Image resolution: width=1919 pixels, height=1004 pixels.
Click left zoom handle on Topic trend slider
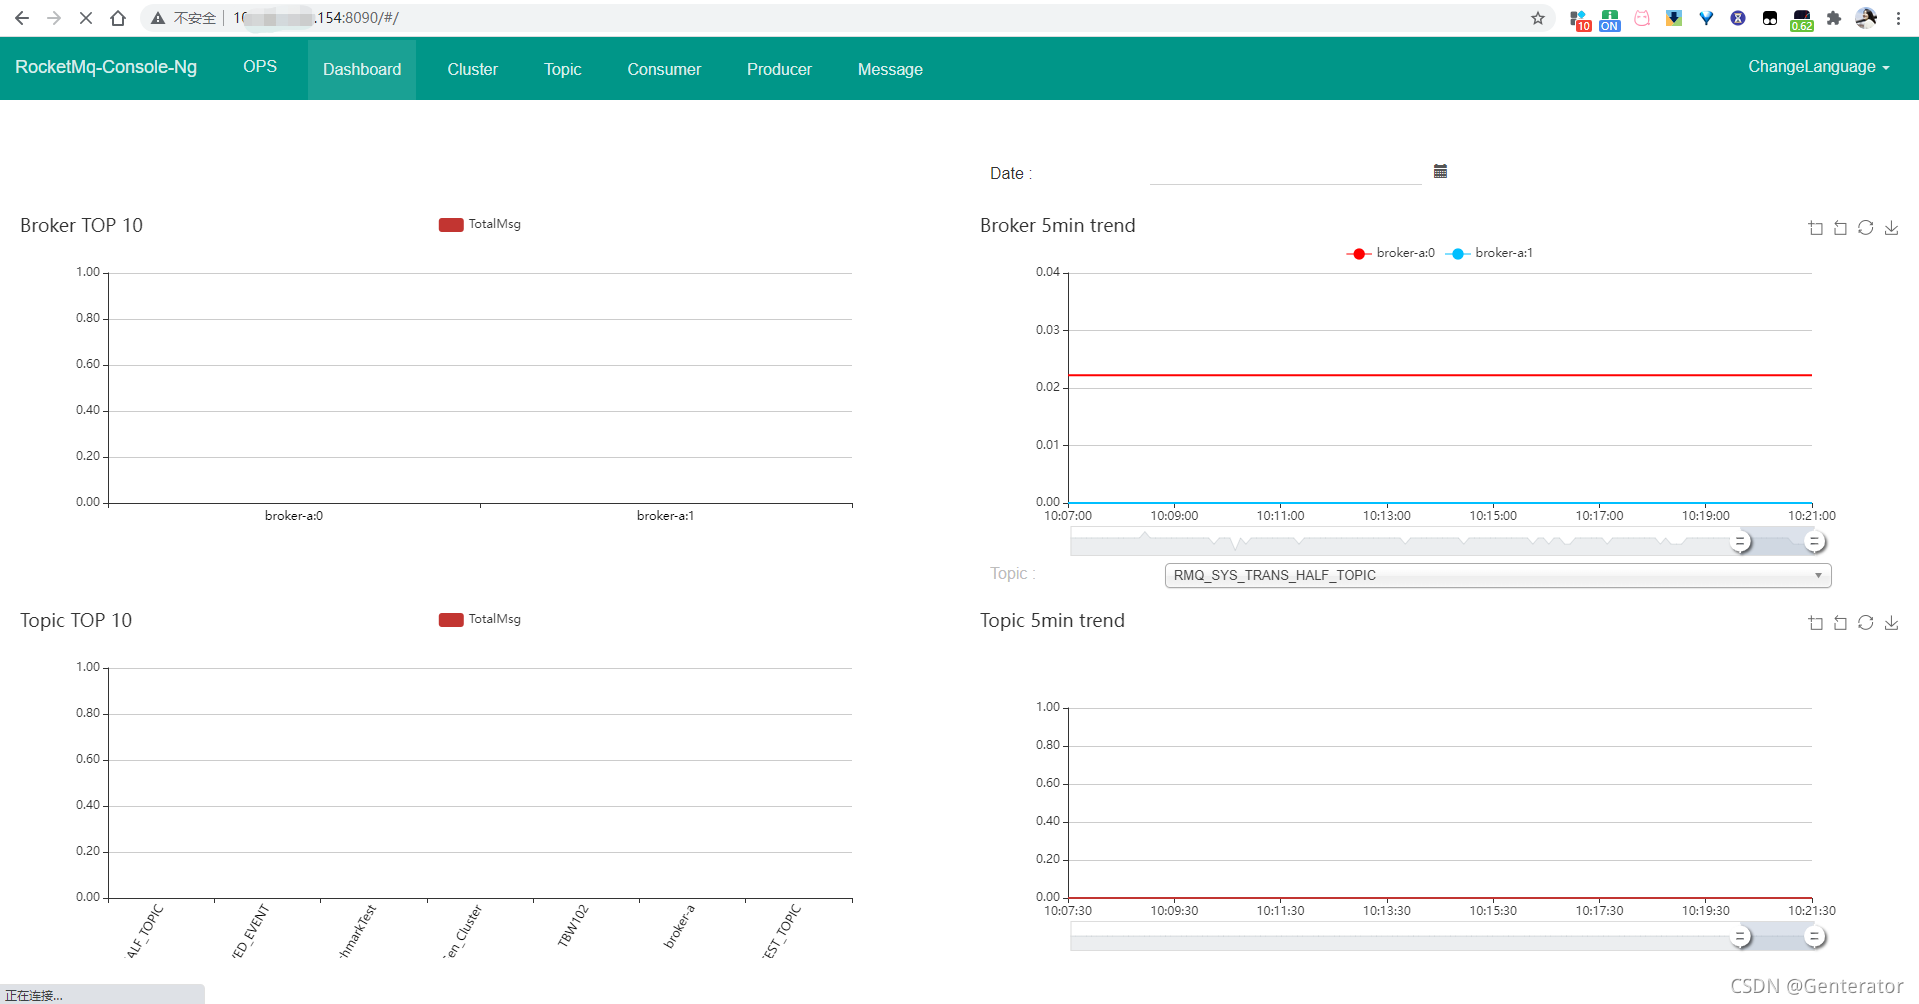(x=1741, y=937)
